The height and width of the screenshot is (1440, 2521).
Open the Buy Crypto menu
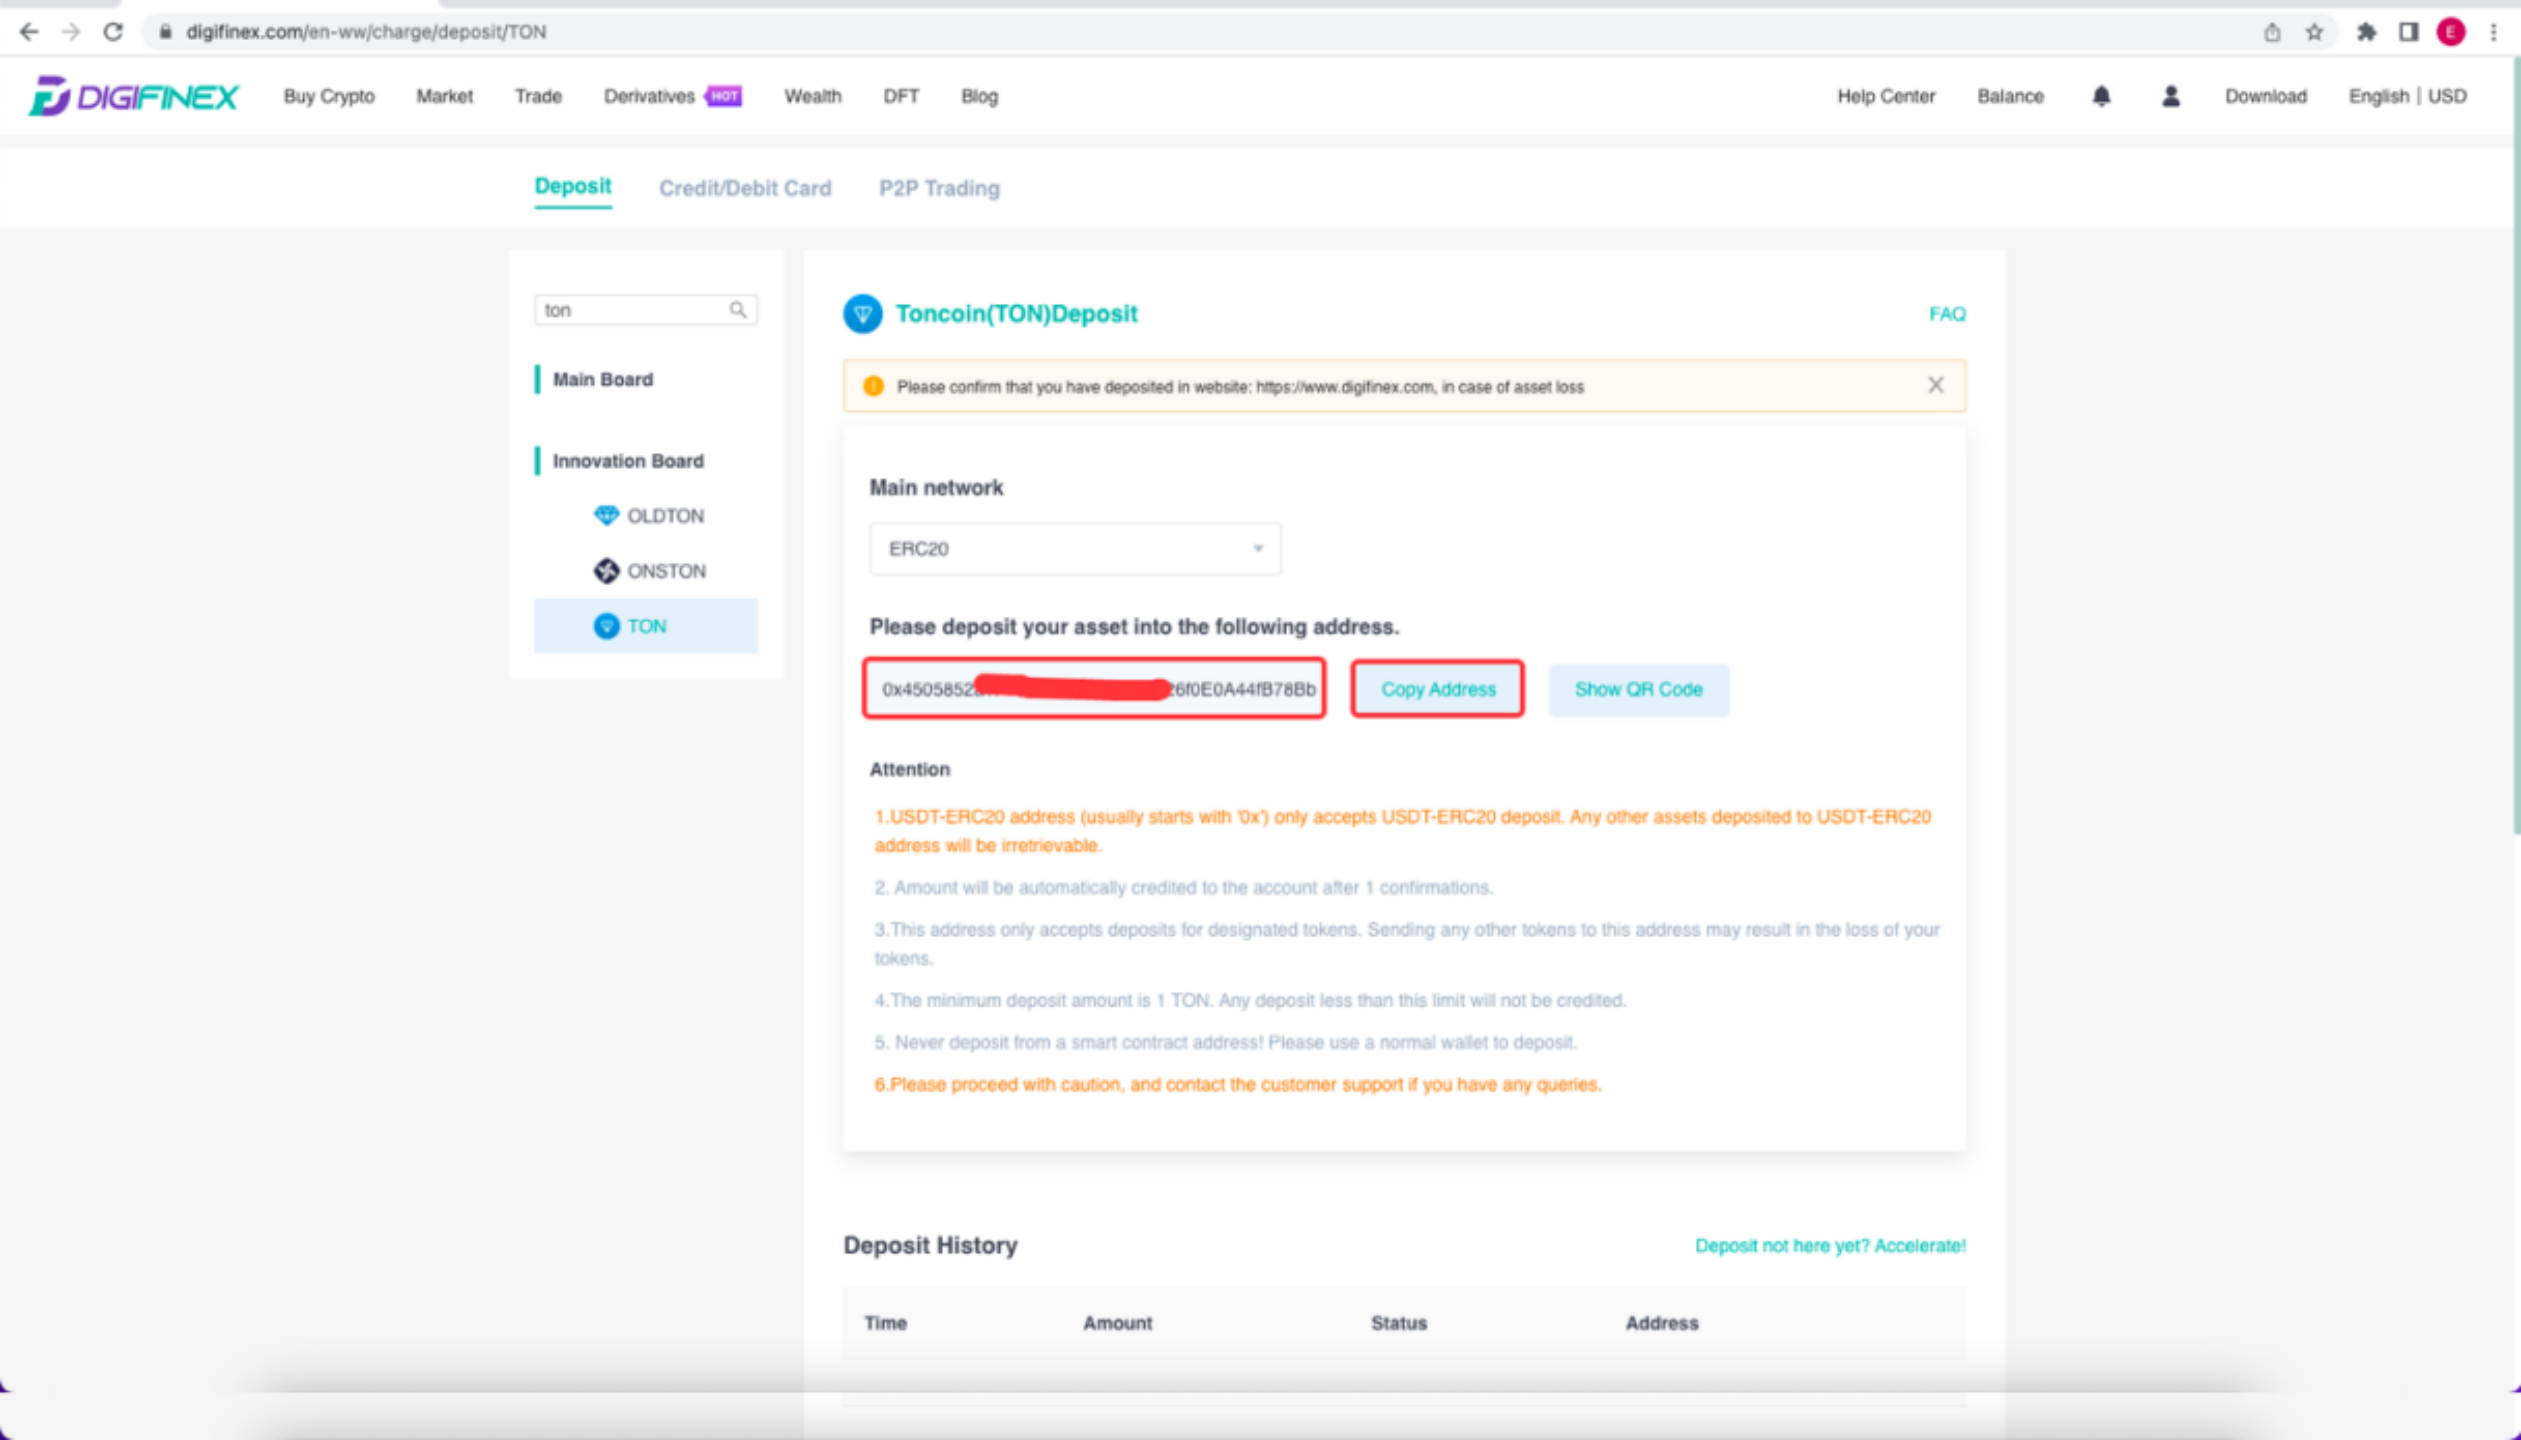[x=329, y=96]
